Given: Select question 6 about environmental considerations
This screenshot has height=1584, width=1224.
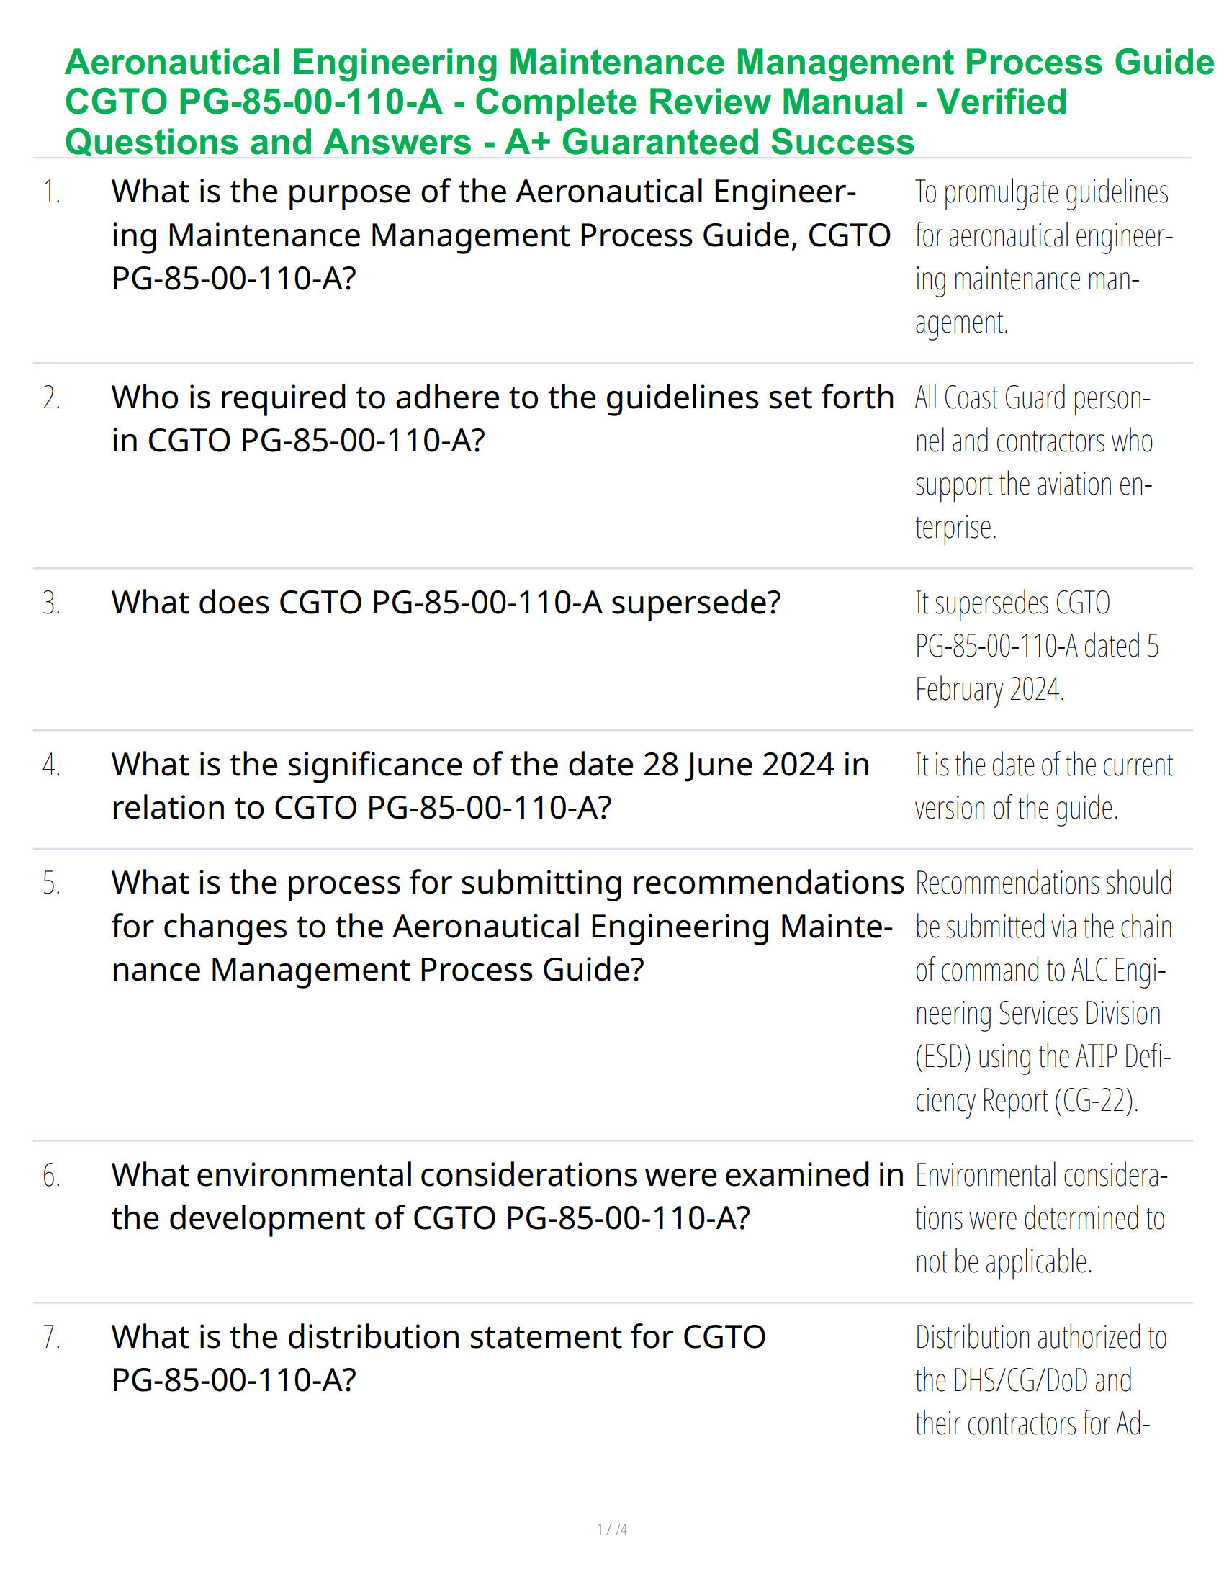Looking at the screenshot, I should 508,1197.
